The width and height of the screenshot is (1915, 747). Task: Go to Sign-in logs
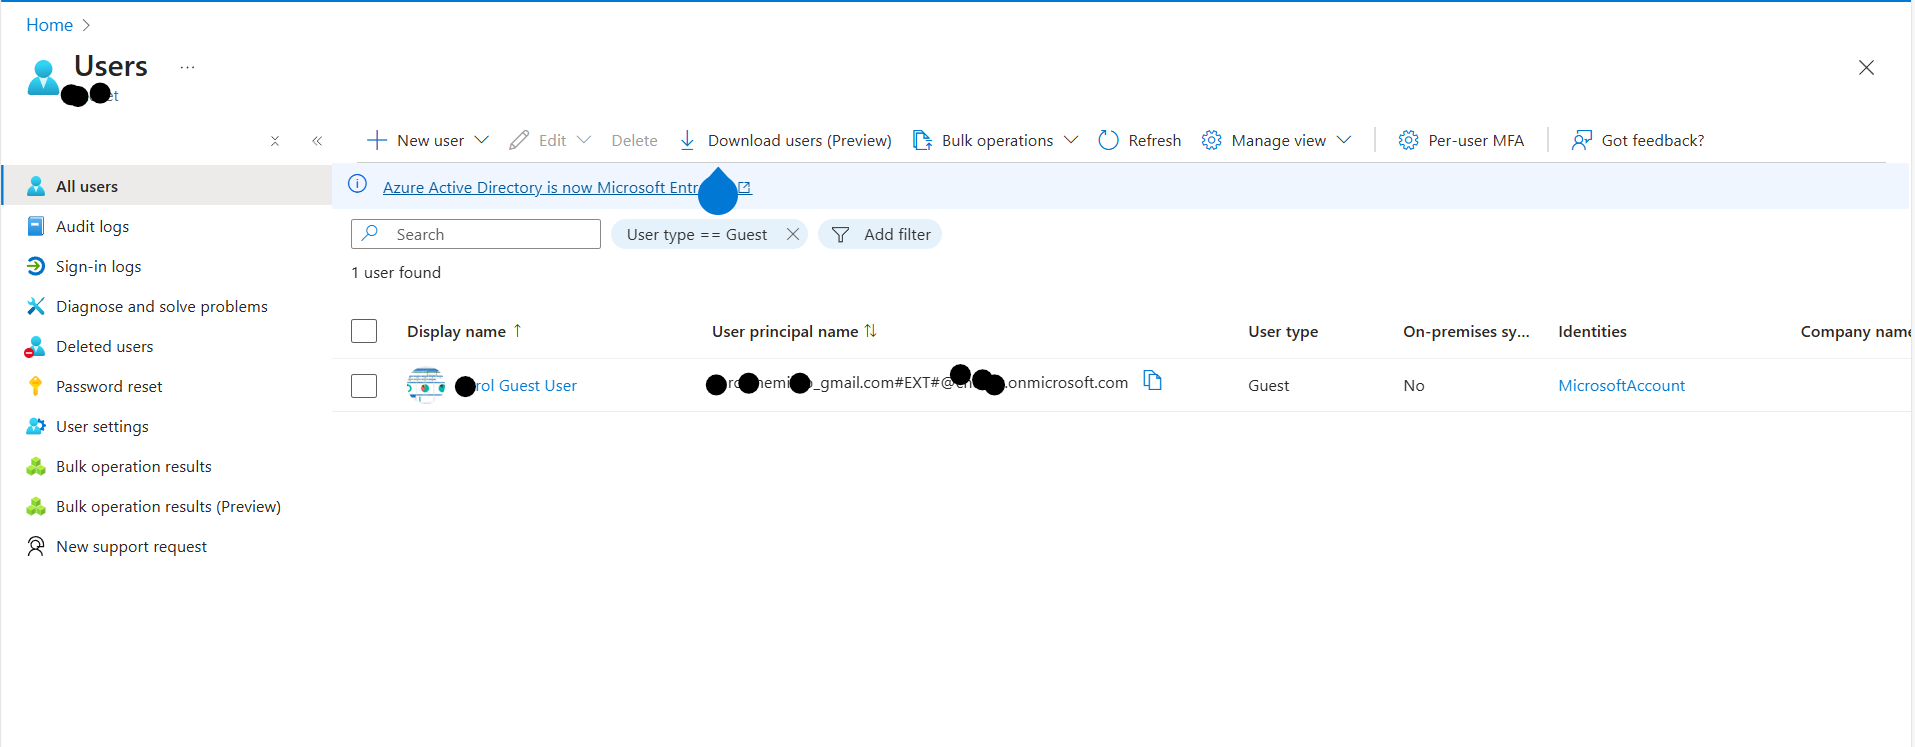98,266
